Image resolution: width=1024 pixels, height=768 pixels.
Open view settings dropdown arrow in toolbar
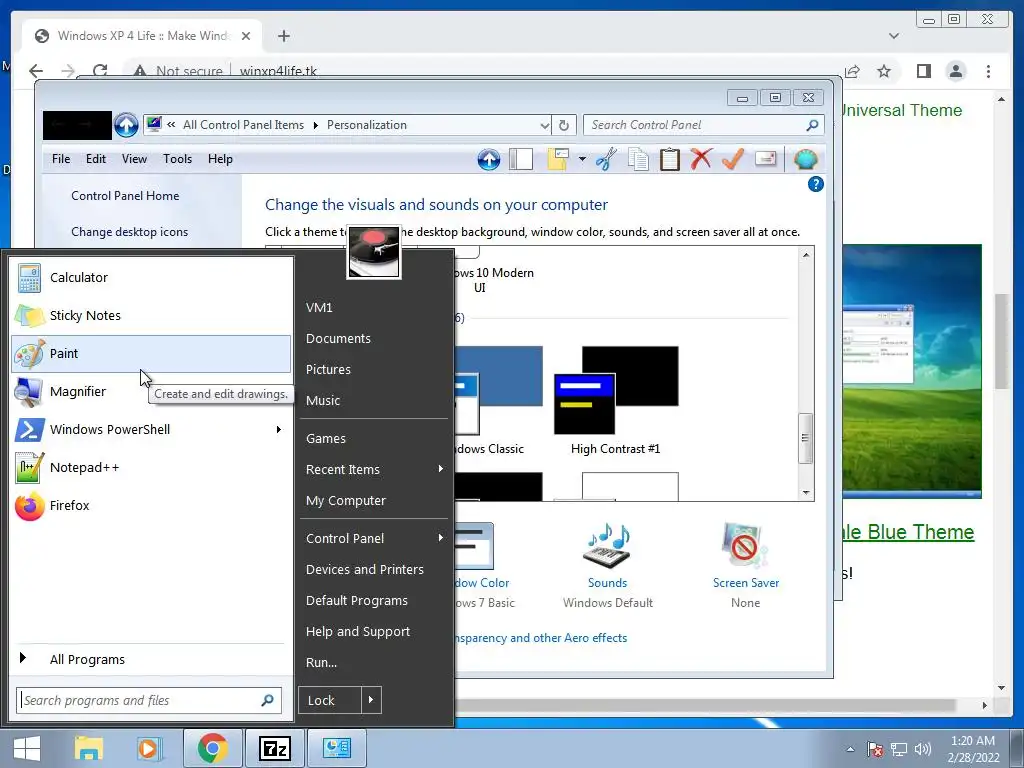(582, 159)
